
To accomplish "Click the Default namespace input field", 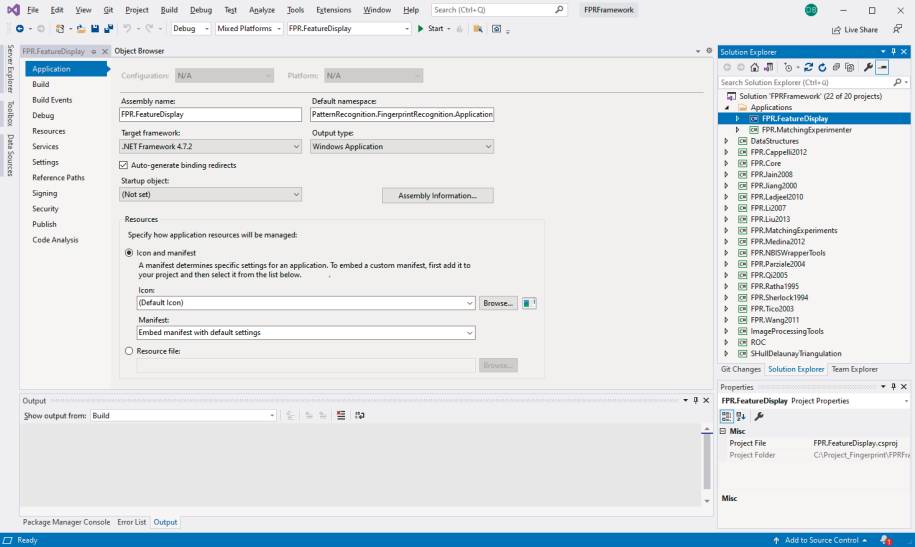I will (402, 114).
